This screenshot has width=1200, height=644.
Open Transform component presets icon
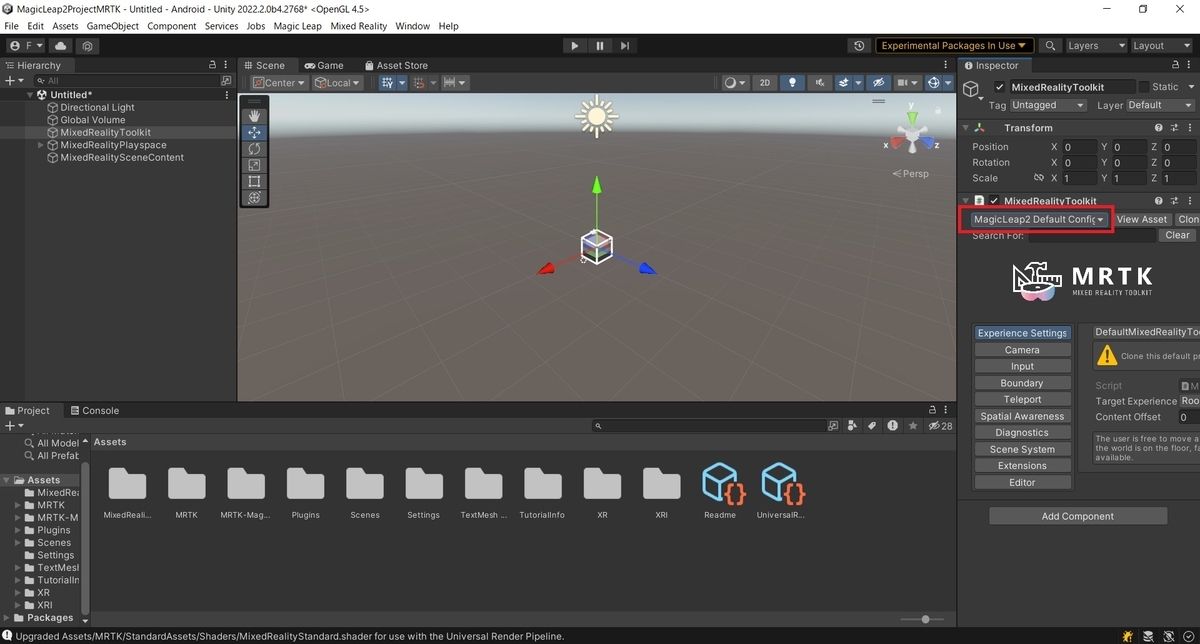1174,128
